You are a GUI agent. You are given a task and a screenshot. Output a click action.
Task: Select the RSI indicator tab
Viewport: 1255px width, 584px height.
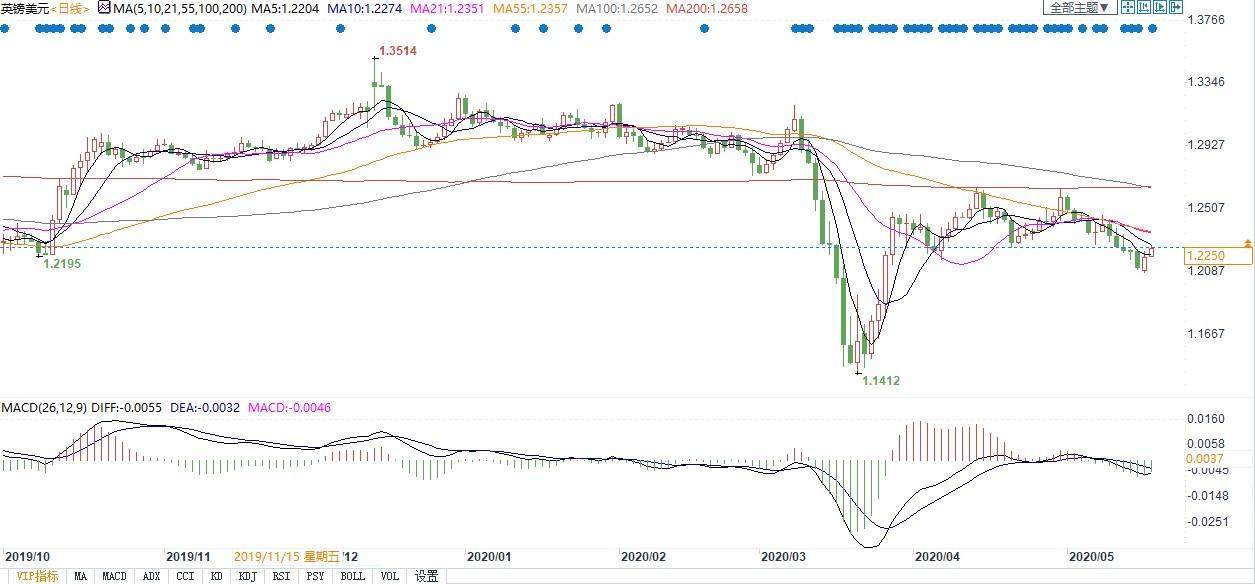tap(281, 576)
